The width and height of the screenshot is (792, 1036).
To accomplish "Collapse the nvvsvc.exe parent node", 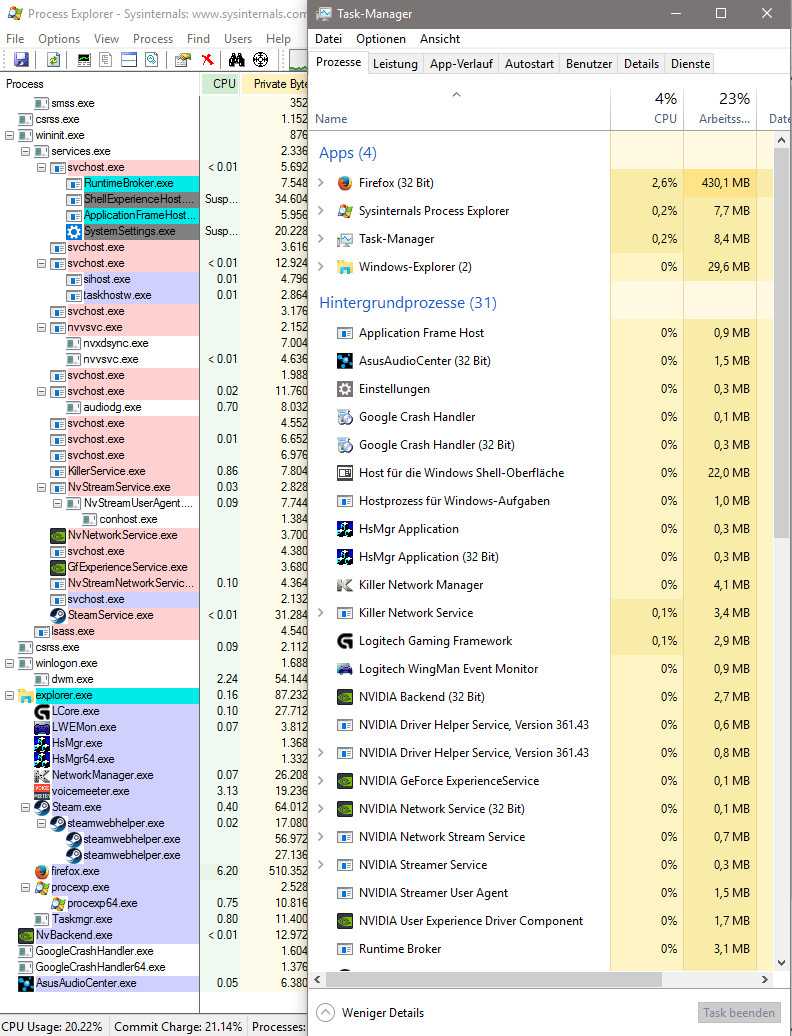I will point(41,327).
